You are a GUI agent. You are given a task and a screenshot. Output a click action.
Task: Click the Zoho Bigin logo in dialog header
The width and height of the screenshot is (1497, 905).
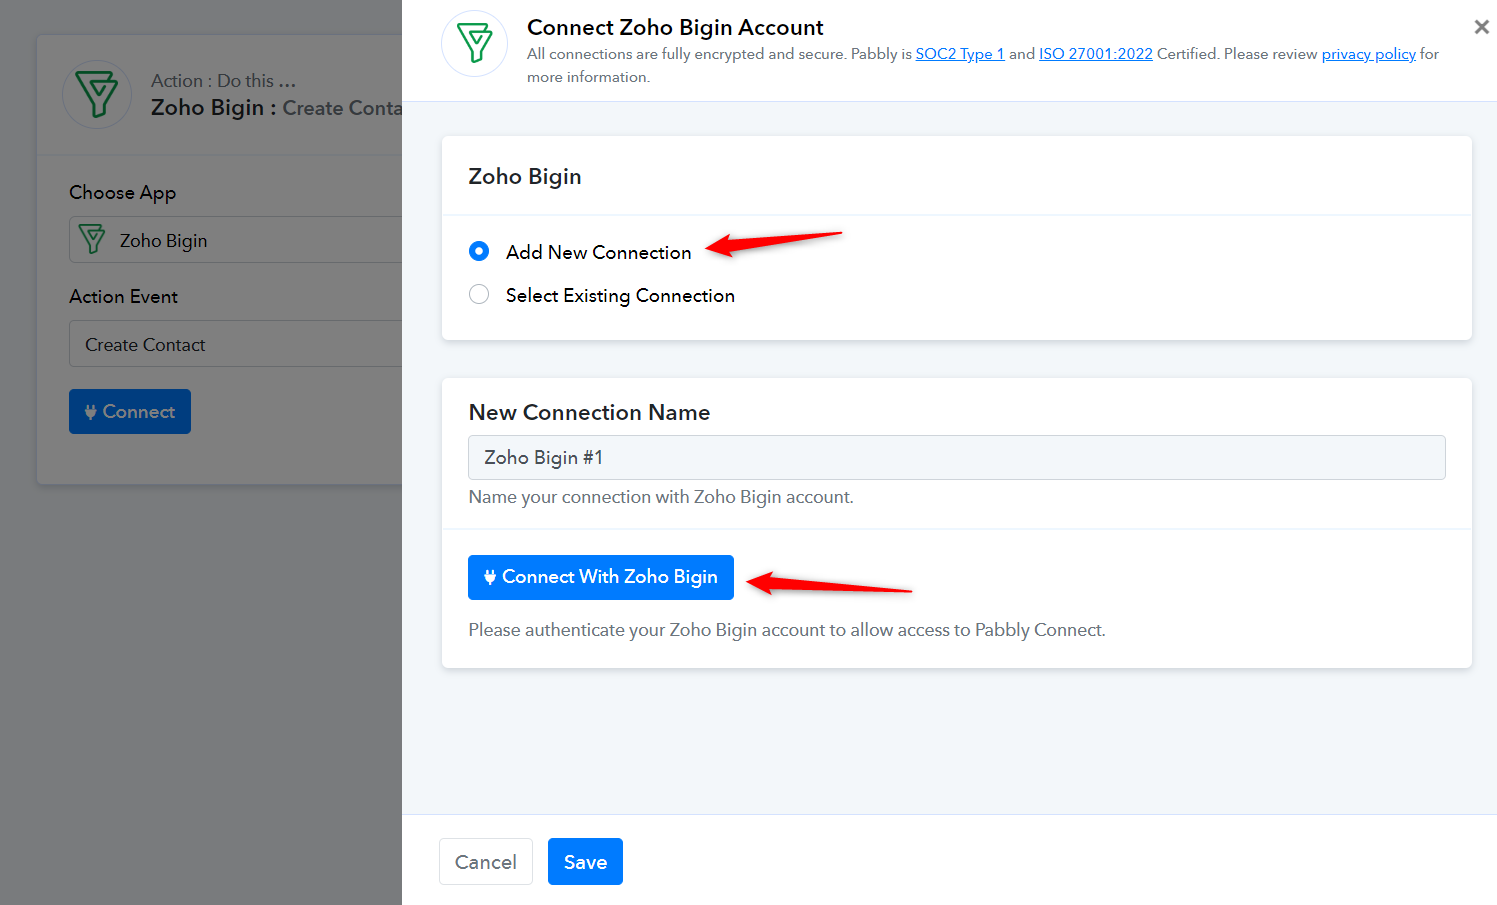(x=475, y=44)
